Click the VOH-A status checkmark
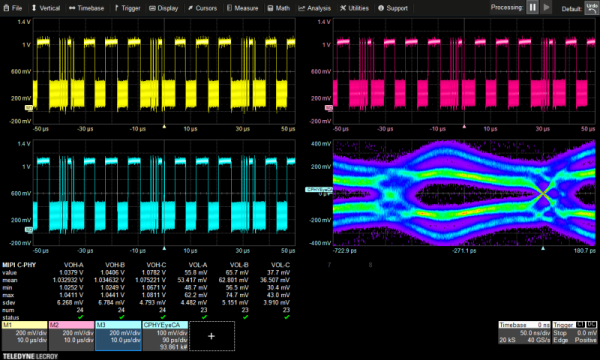This screenshot has width=600, height=360. 80,317
